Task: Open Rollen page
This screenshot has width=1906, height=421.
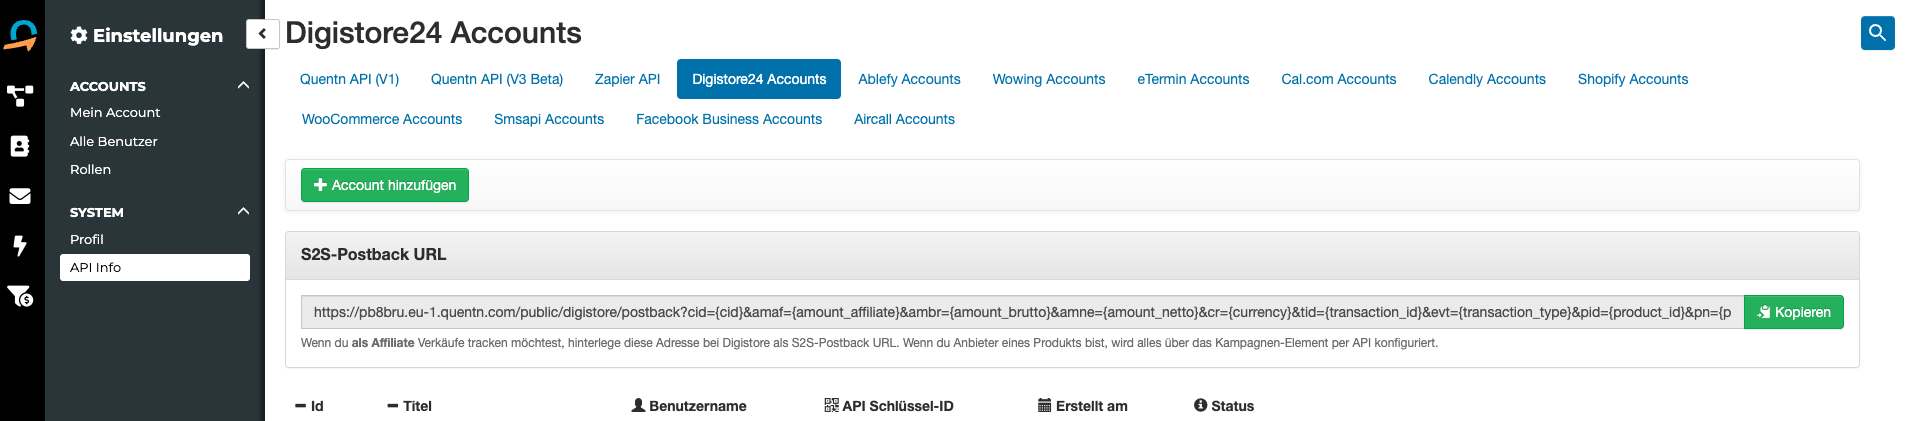Action: pos(90,169)
